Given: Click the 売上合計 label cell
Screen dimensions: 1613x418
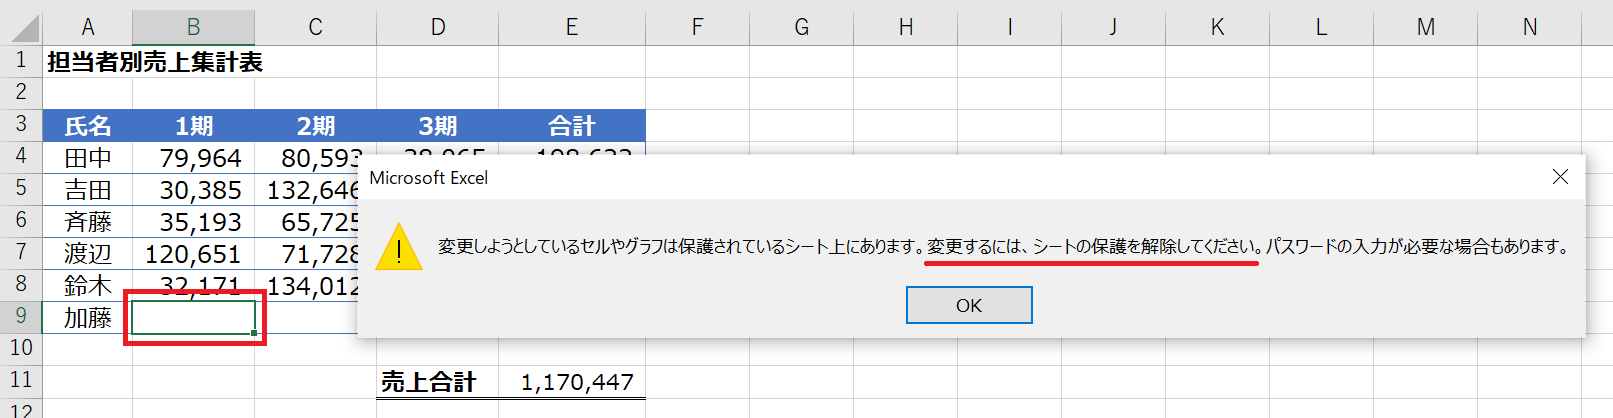Looking at the screenshot, I should click(429, 382).
